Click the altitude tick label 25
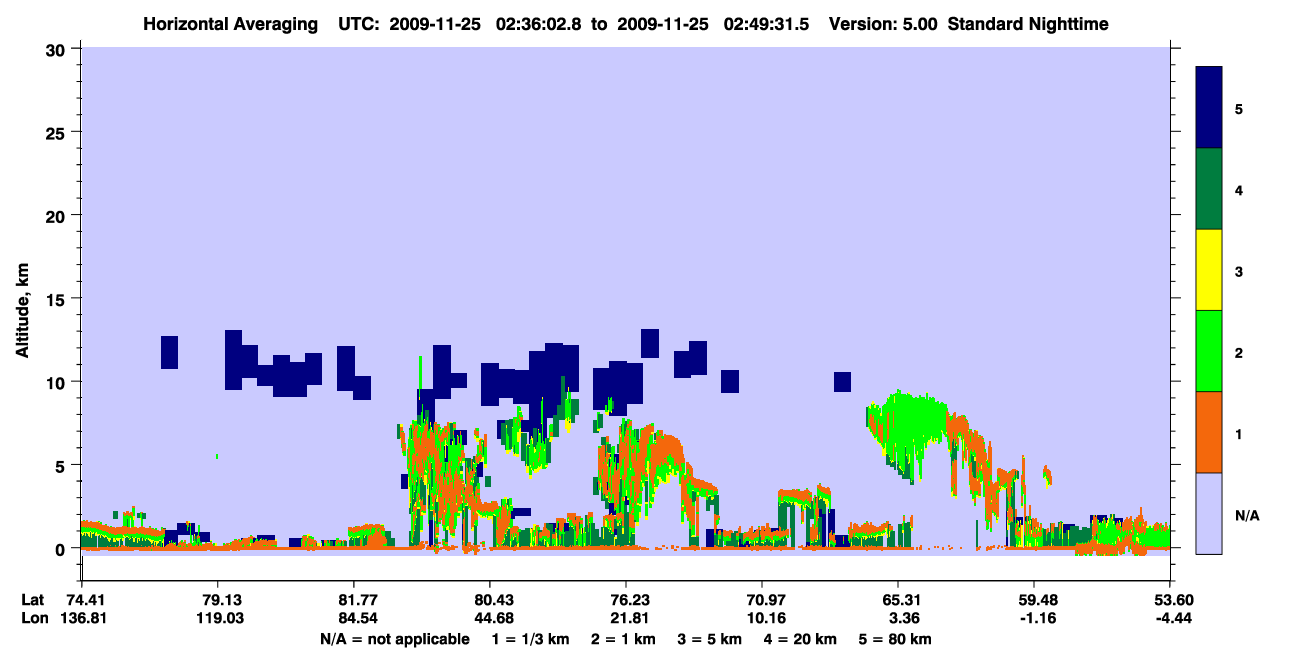1300x667 pixels. [x=58, y=132]
